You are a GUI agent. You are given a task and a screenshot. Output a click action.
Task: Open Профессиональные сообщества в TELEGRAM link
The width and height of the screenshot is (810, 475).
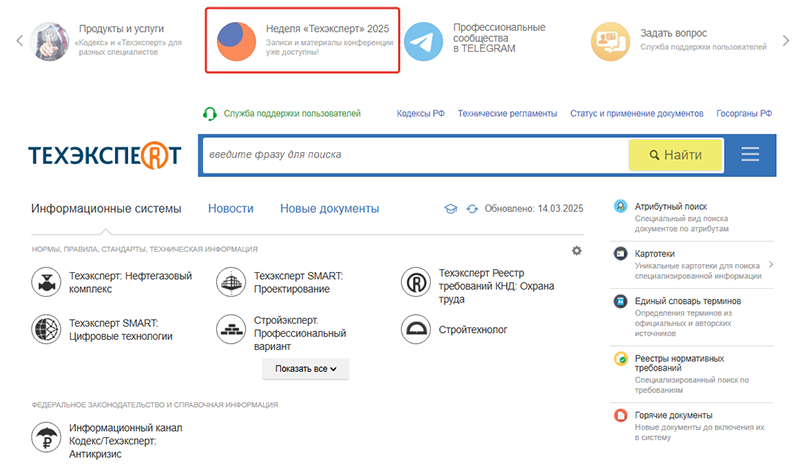pyautogui.click(x=499, y=38)
